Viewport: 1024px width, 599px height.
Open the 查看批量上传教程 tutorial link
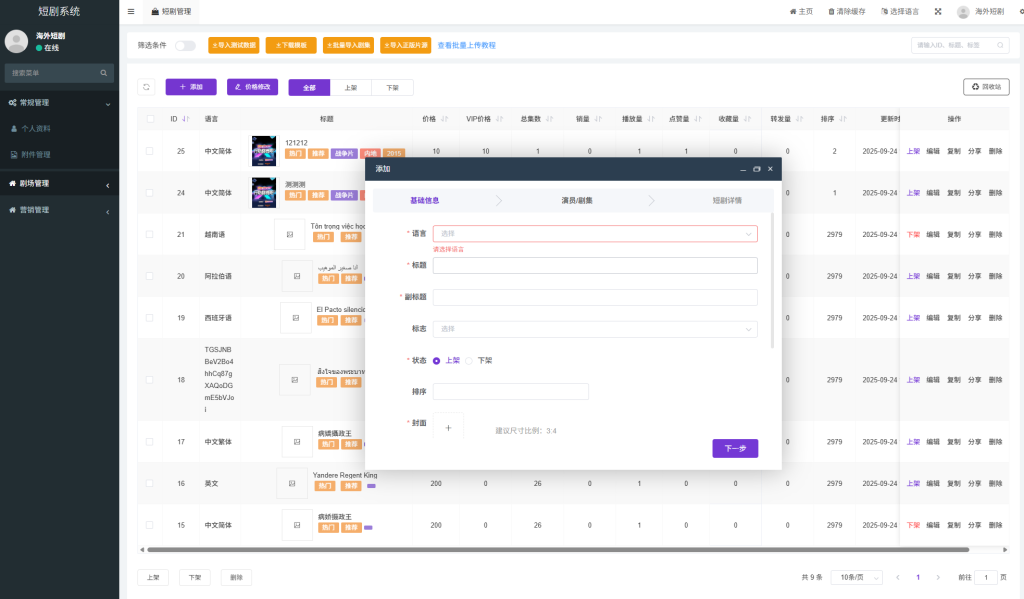pyautogui.click(x=468, y=45)
